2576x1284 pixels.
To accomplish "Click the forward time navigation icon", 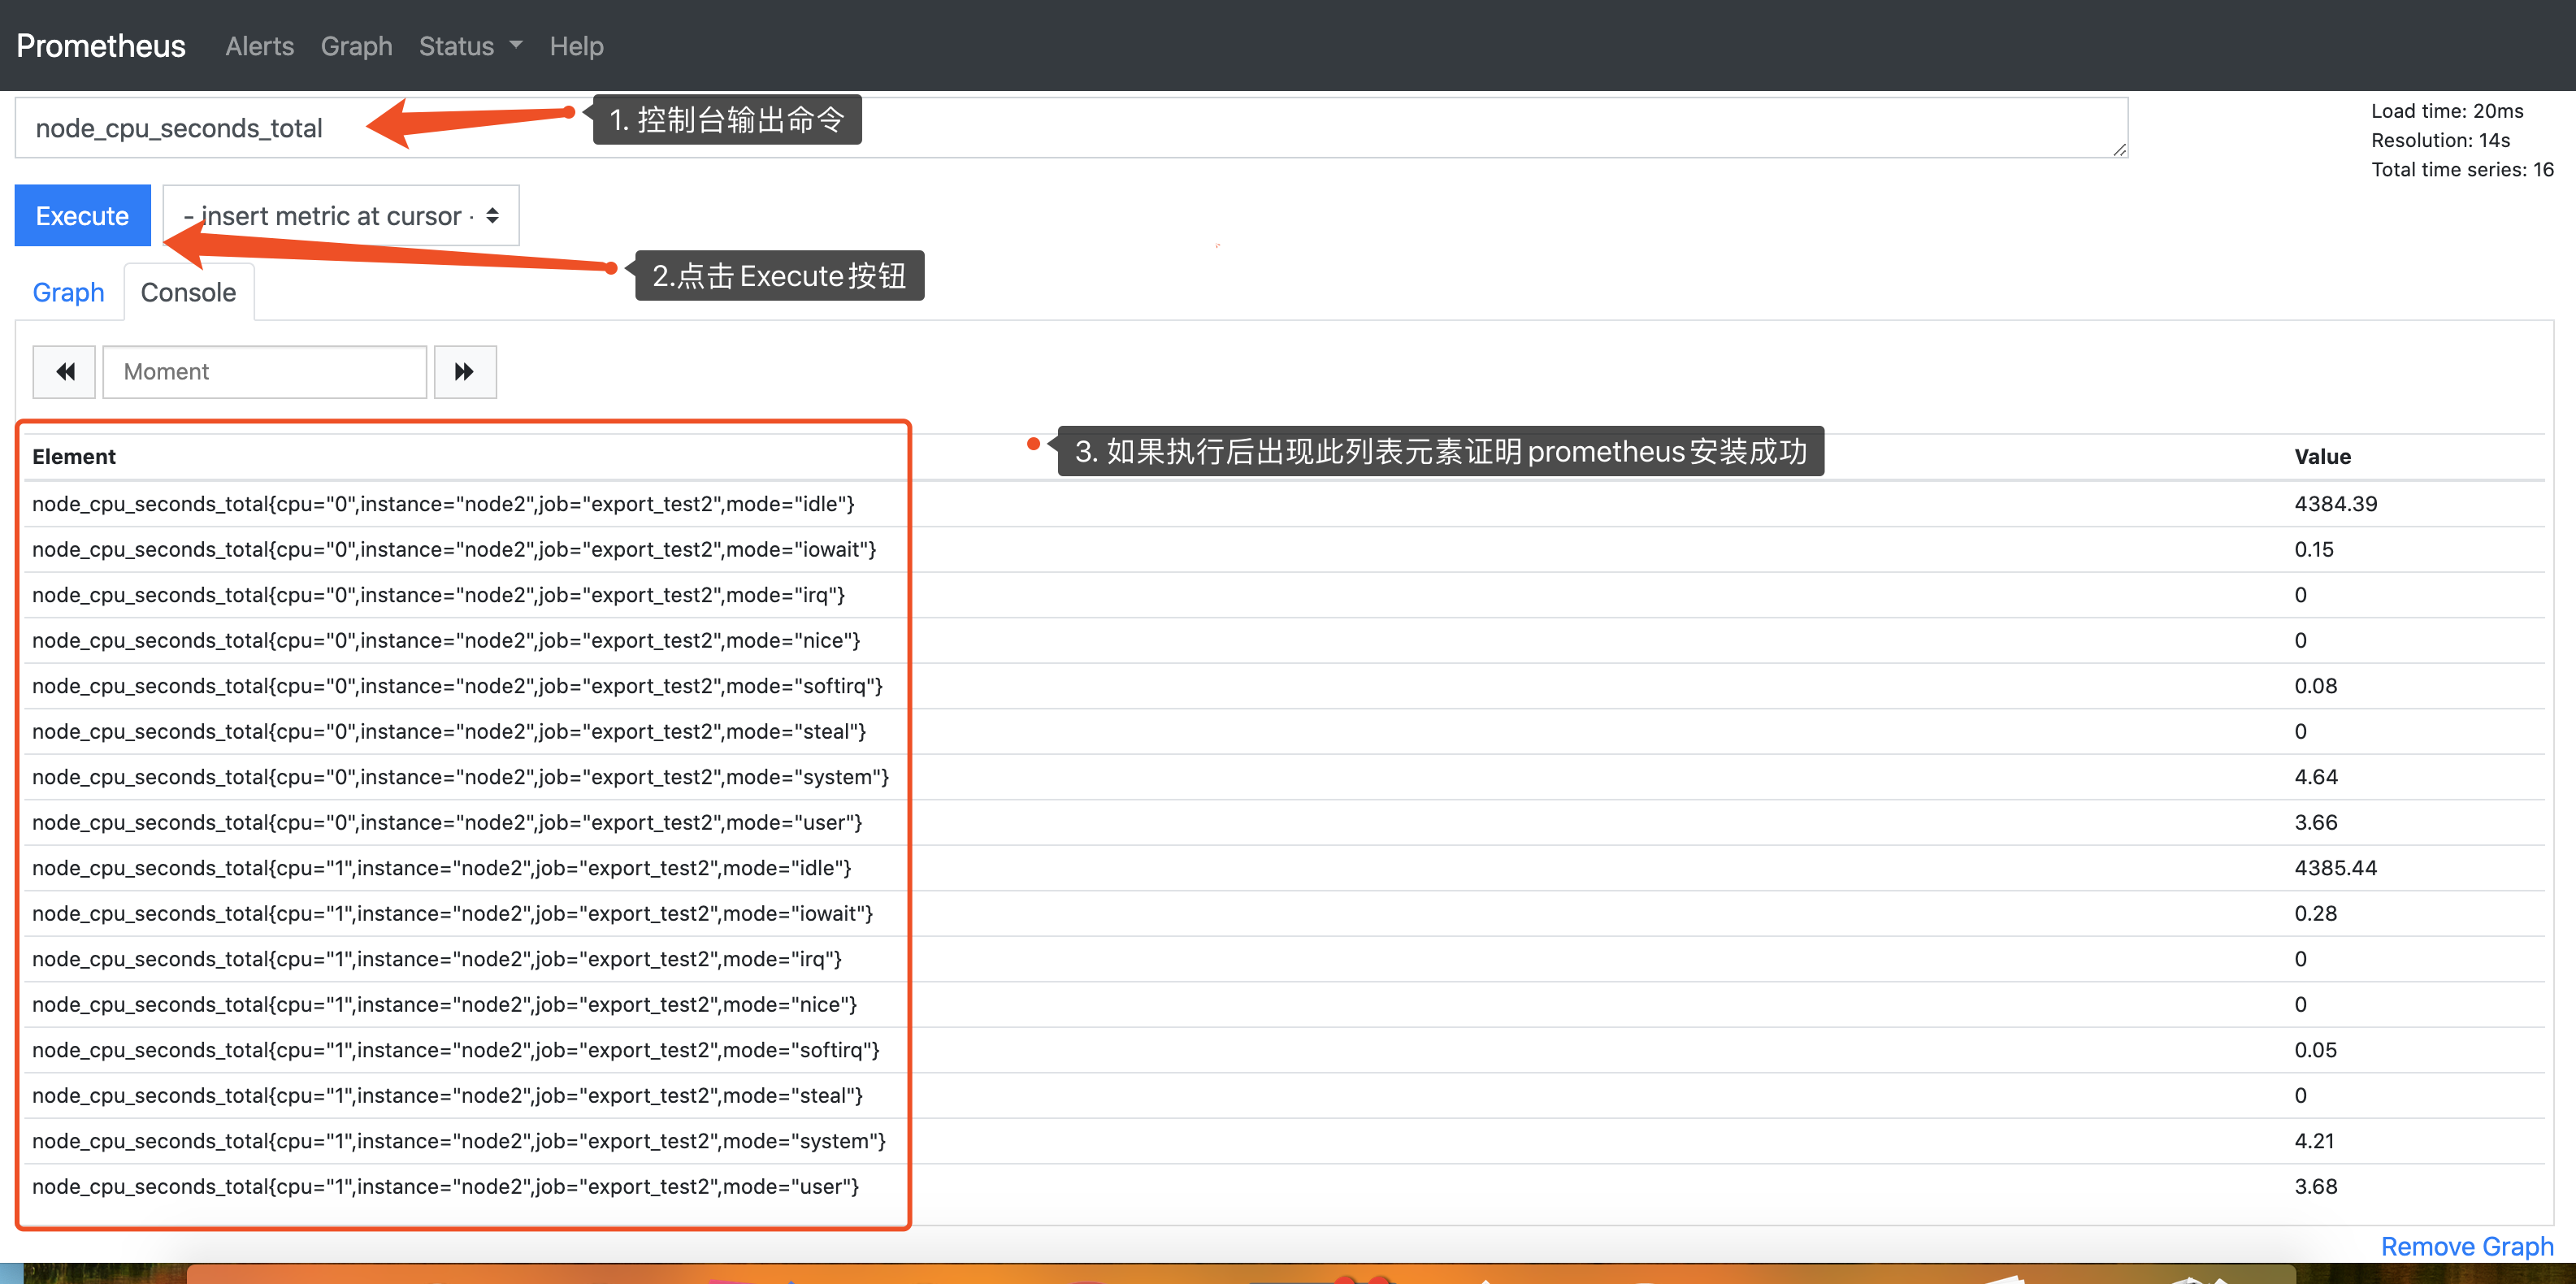I will pos(464,371).
